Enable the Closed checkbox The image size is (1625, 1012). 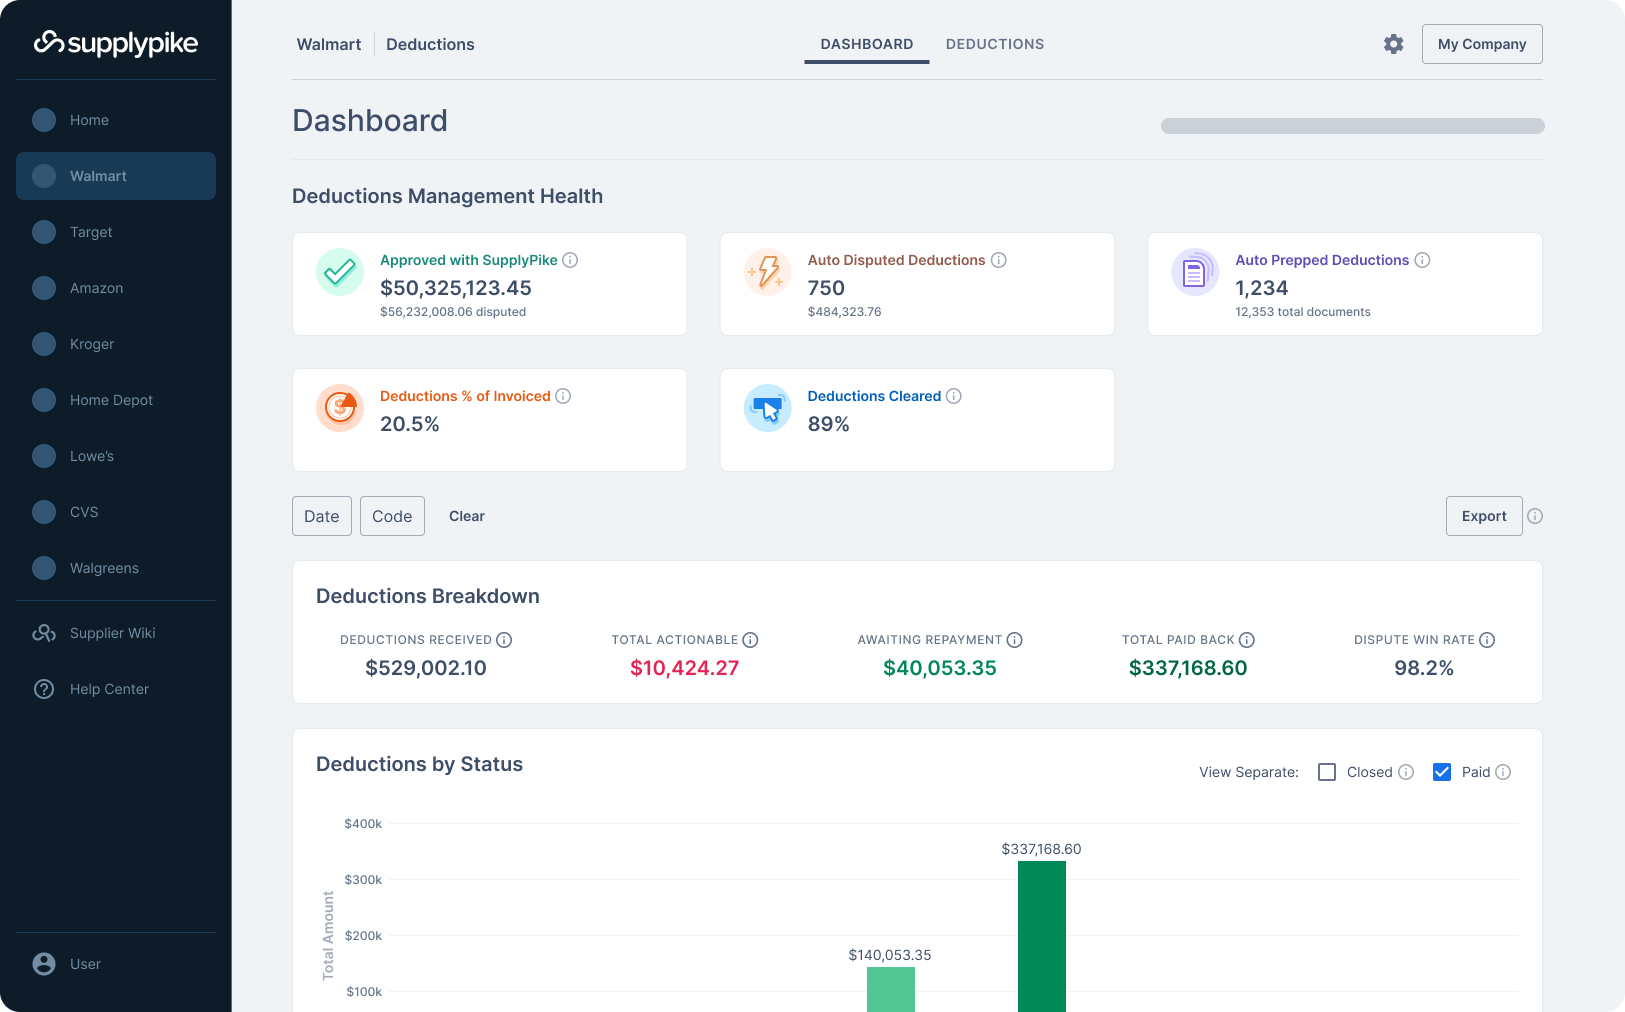click(x=1327, y=772)
